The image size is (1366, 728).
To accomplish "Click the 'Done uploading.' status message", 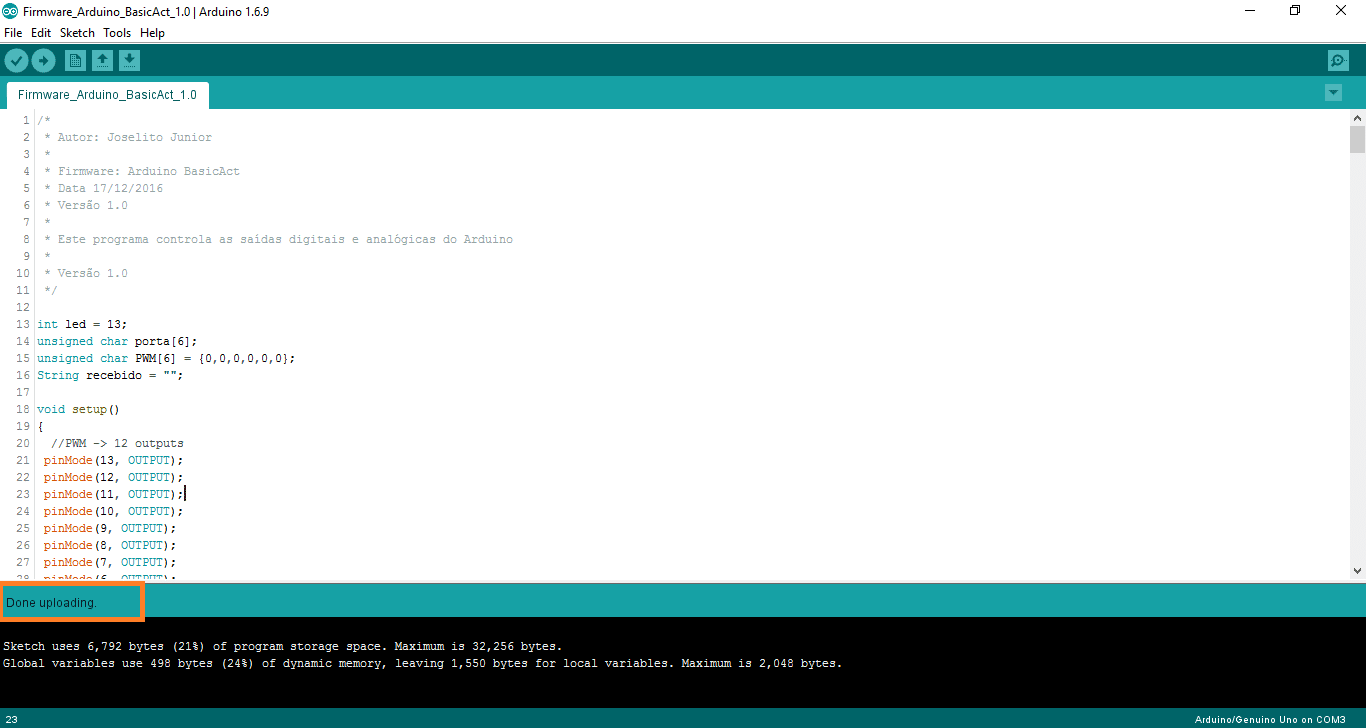I will pyautogui.click(x=52, y=603).
